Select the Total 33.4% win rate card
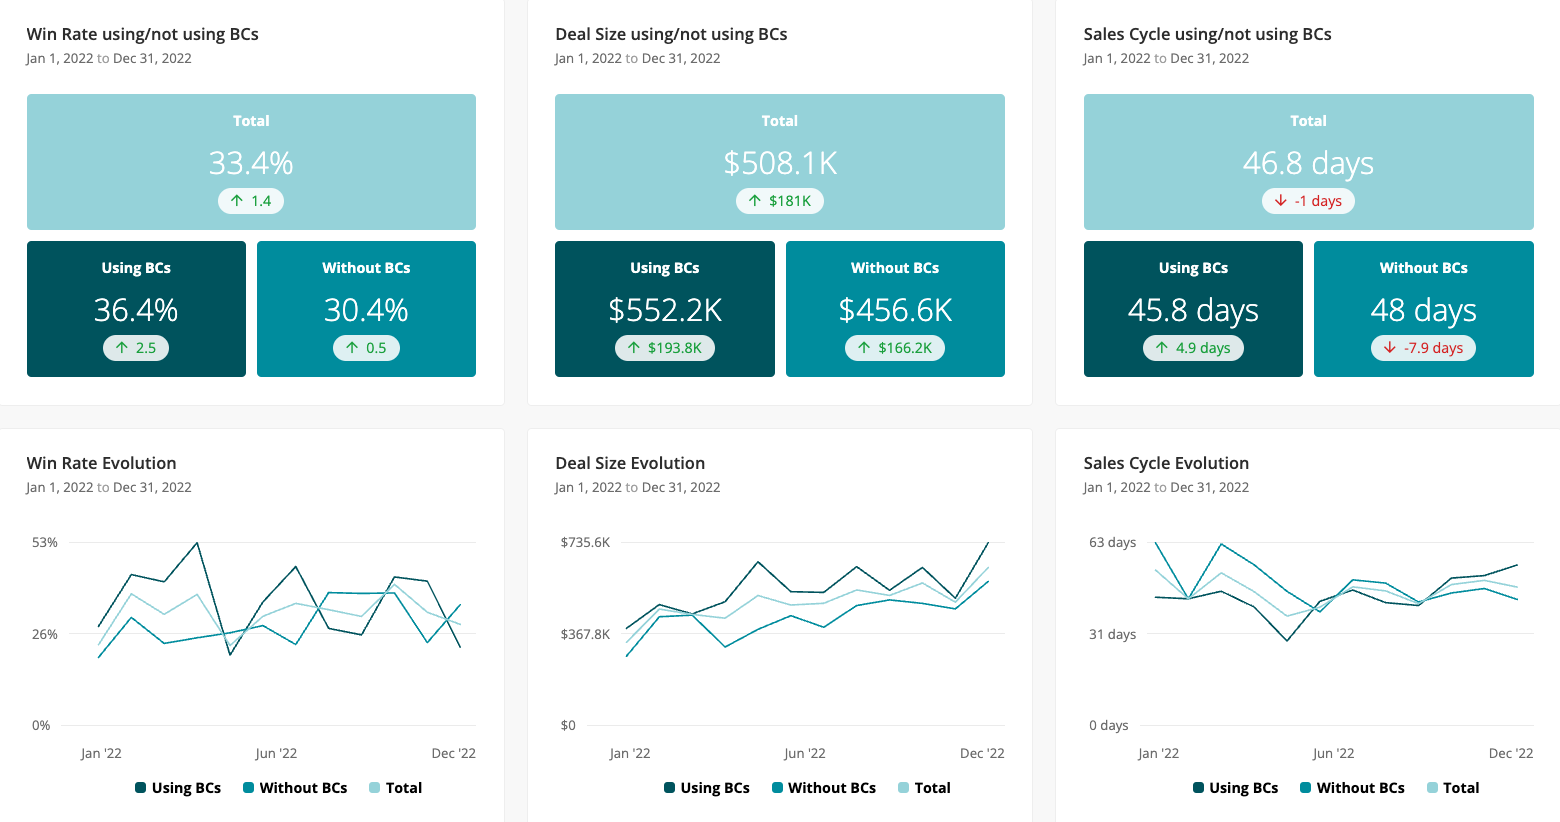 point(251,162)
